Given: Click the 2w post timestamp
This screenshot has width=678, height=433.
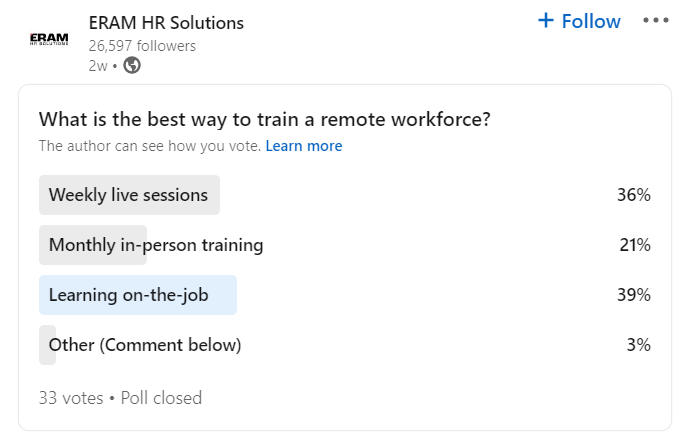Looking at the screenshot, I should pyautogui.click(x=98, y=66).
